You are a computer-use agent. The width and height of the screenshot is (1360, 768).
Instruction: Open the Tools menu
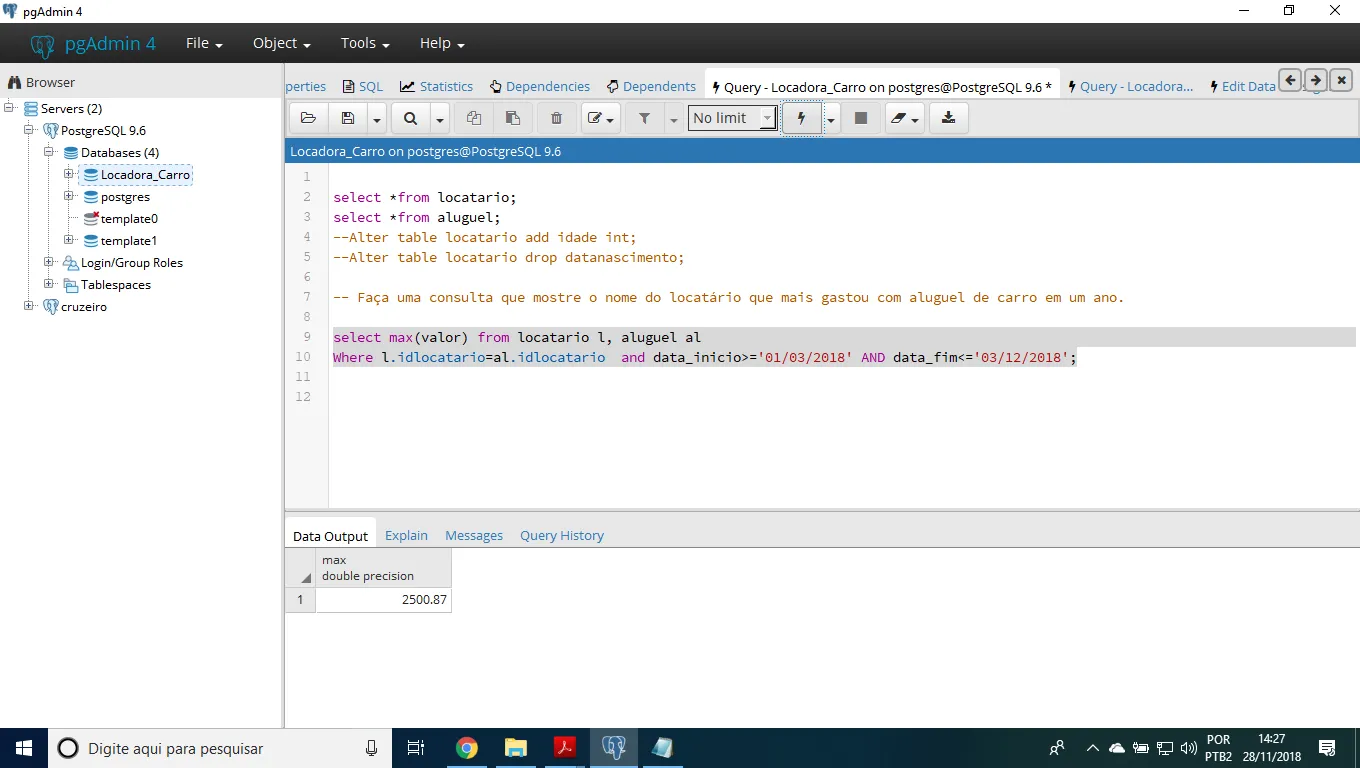(x=364, y=43)
